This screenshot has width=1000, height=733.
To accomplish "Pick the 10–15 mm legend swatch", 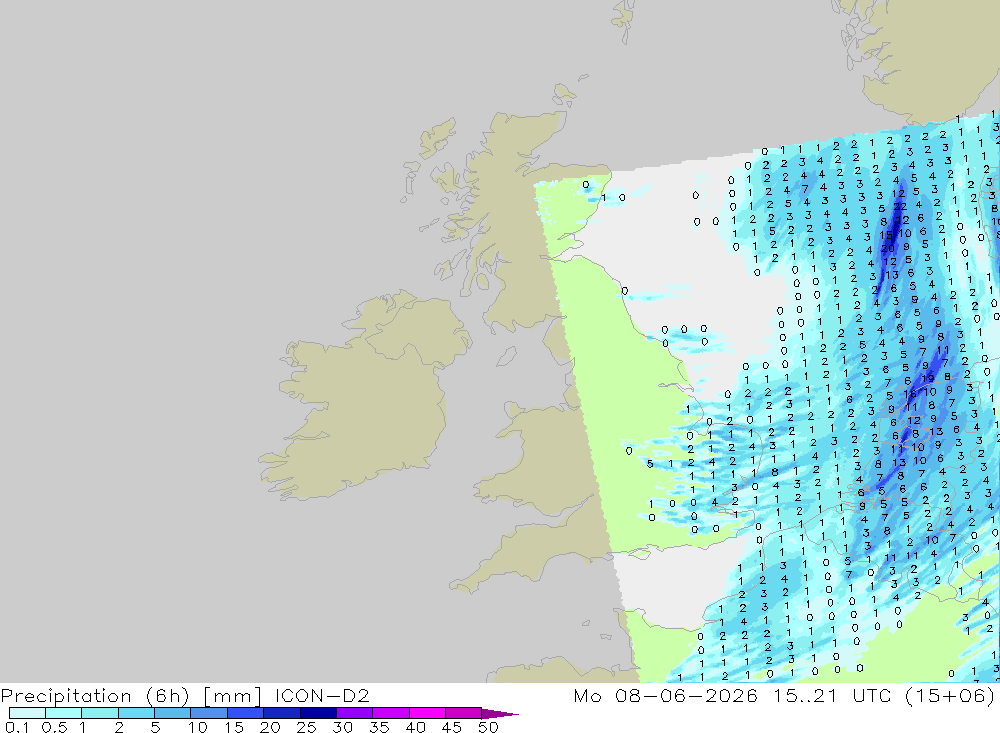I will point(209,713).
